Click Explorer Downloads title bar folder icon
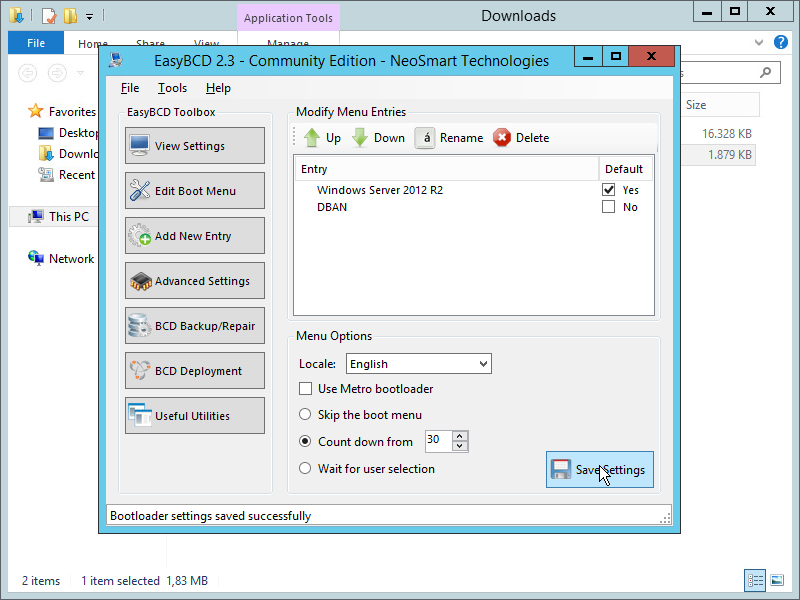Screen dimensions: 800x600 pyautogui.click(x=16, y=15)
